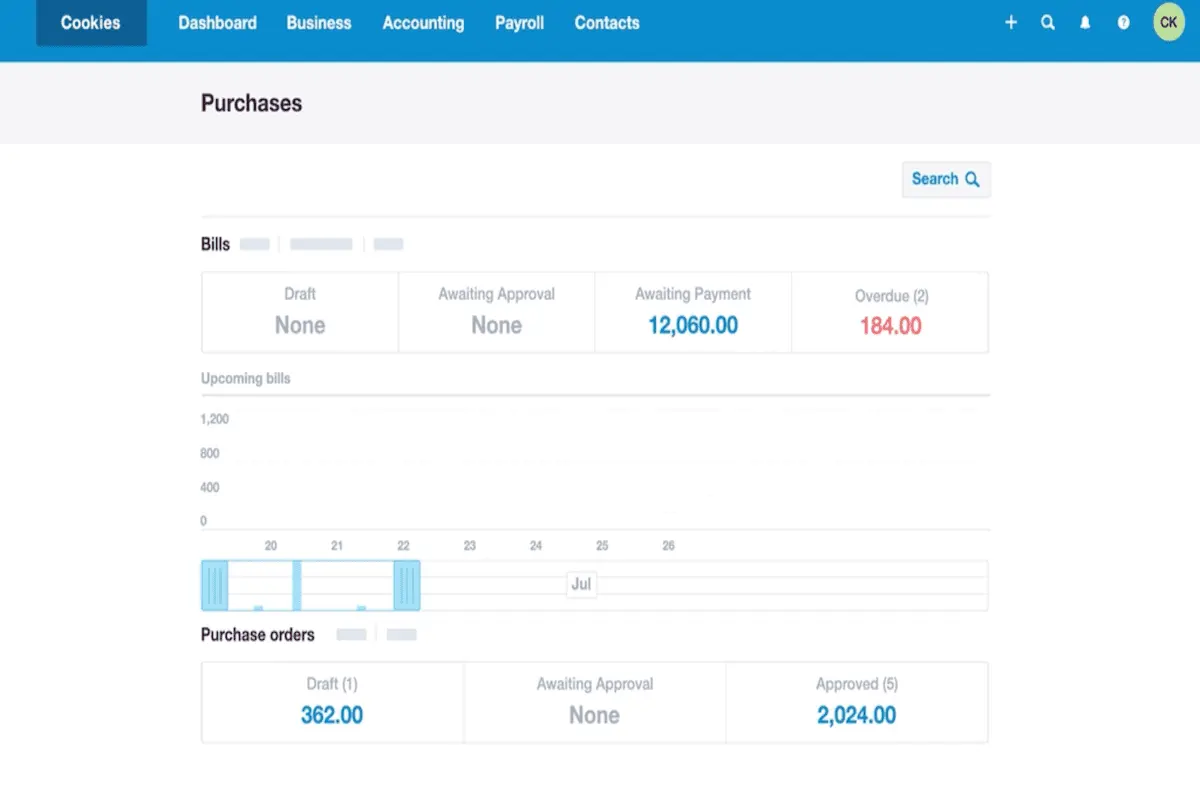
Task: Open notifications bell icon
Action: (x=1085, y=22)
